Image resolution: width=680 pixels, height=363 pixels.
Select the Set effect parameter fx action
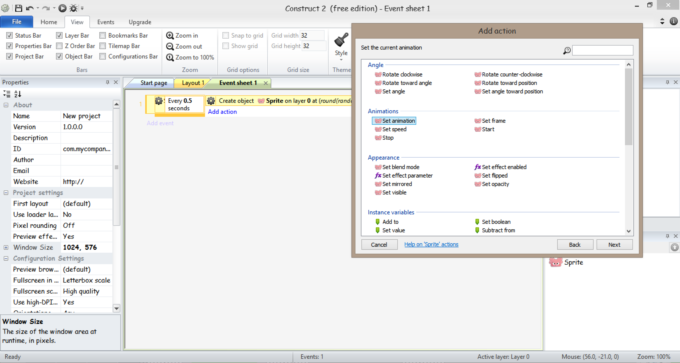click(403, 176)
